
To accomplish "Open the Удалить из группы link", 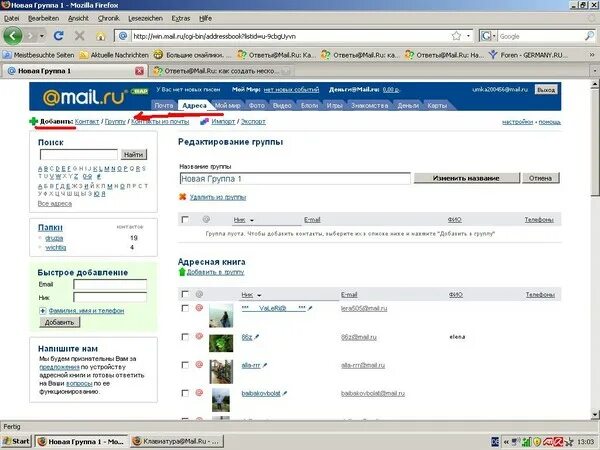I will pos(218,197).
